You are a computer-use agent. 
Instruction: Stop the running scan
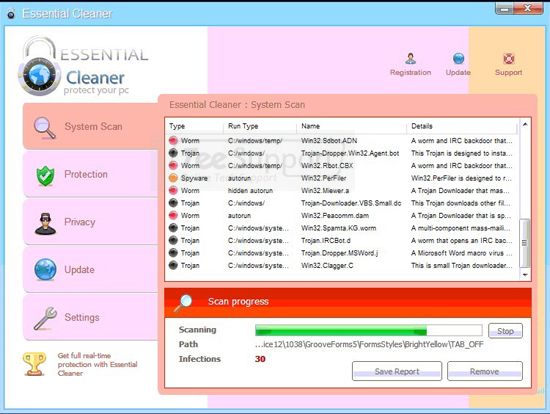tap(505, 331)
